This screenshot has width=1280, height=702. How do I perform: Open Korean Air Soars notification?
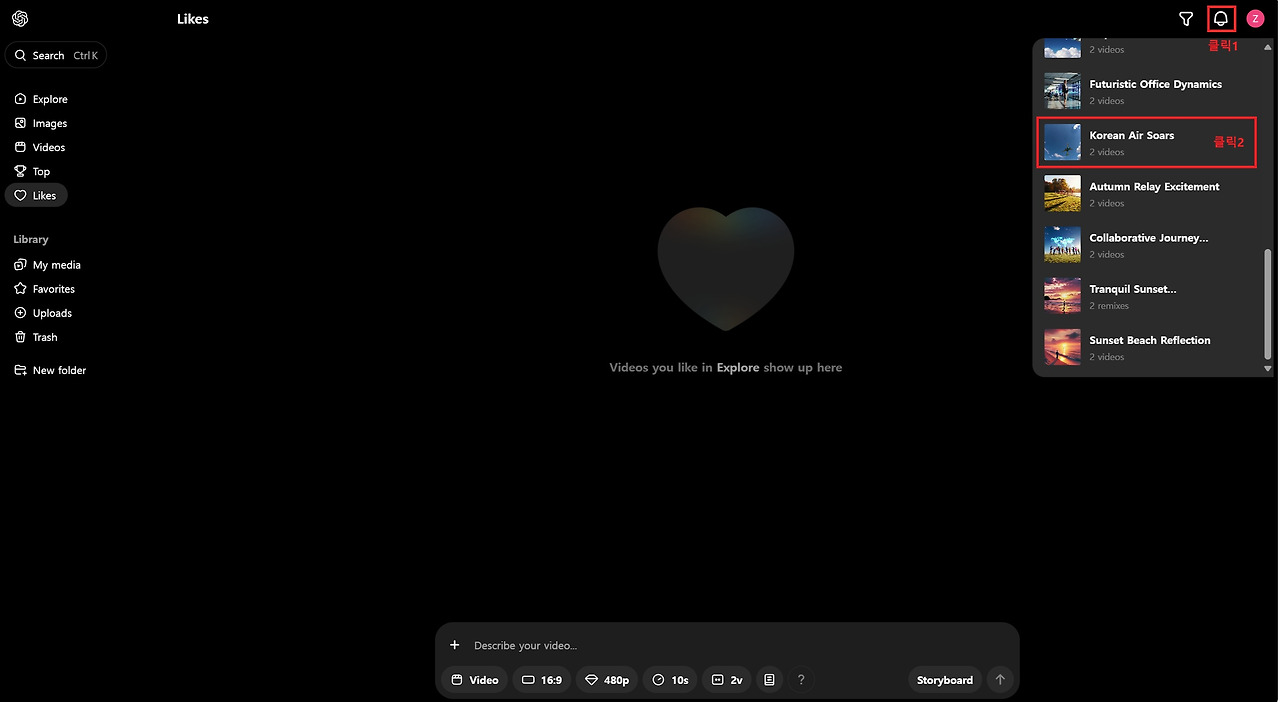click(1148, 142)
